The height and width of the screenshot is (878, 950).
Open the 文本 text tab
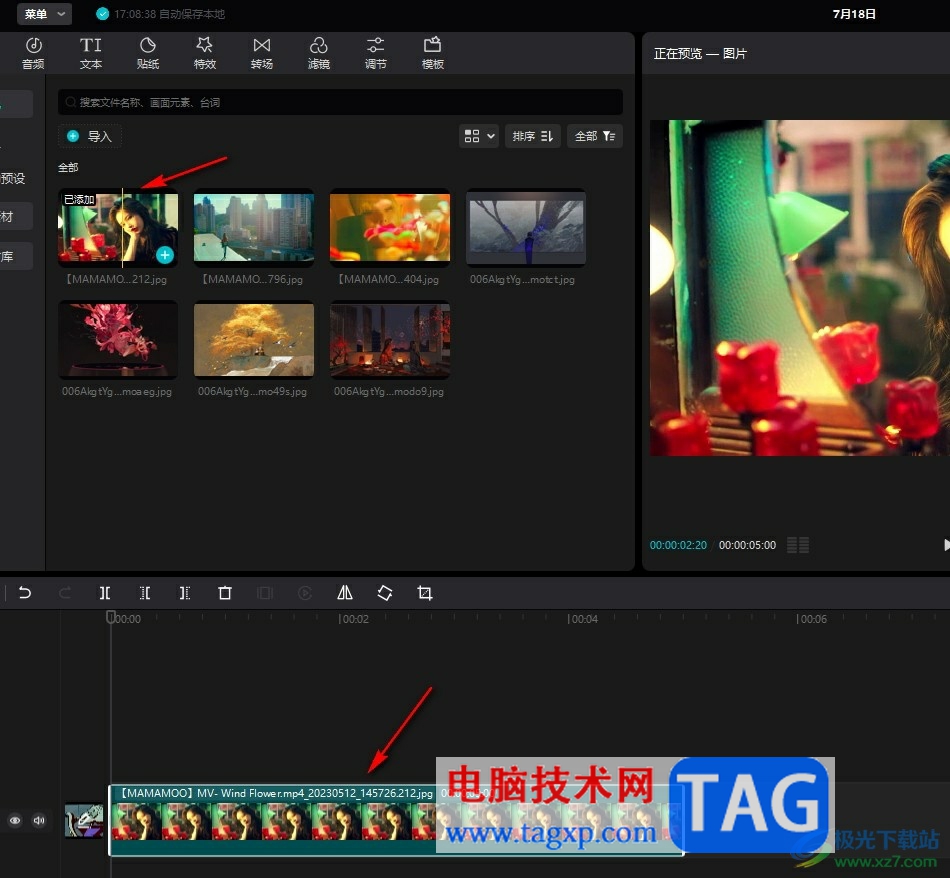pos(90,53)
